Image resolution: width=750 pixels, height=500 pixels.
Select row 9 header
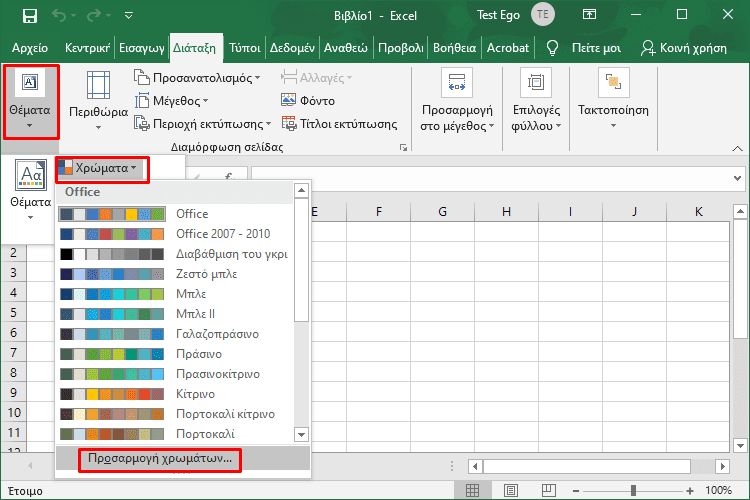(13, 393)
